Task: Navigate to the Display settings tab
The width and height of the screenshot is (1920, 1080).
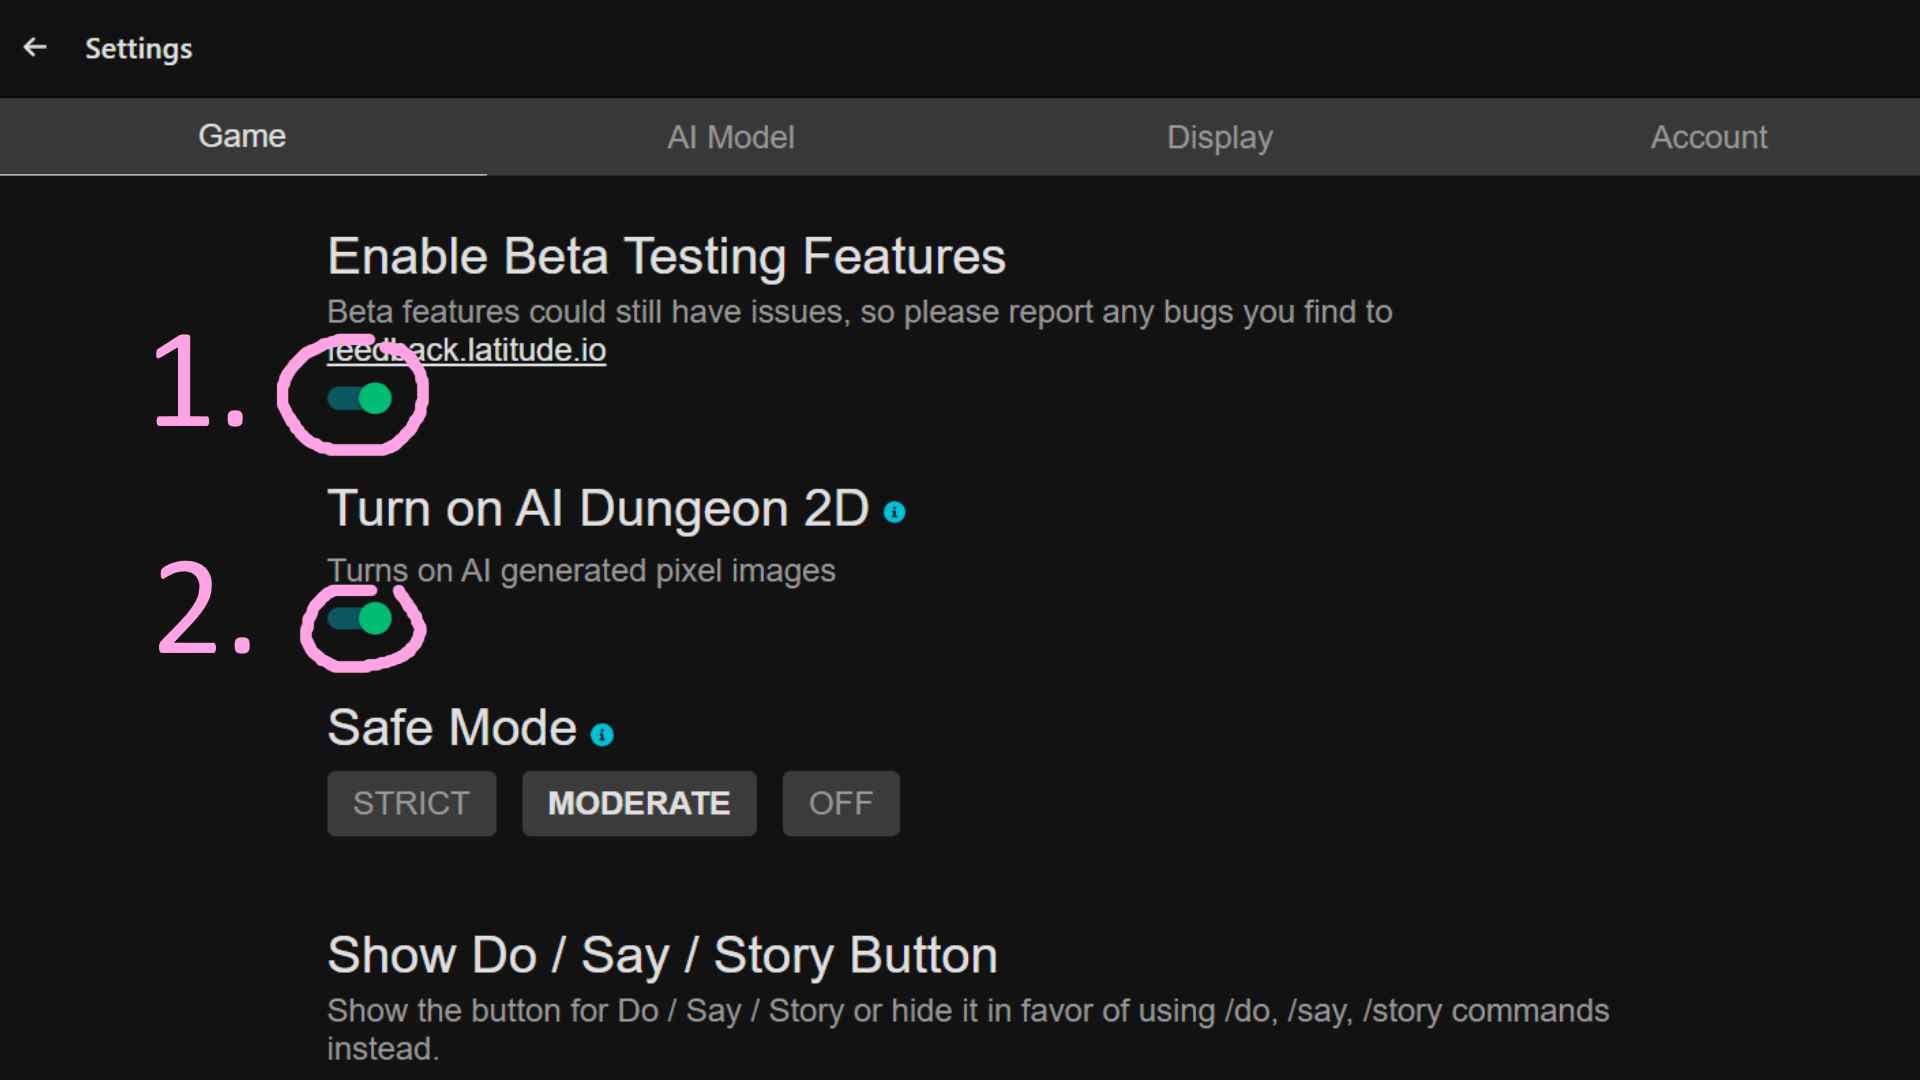Action: [x=1218, y=136]
